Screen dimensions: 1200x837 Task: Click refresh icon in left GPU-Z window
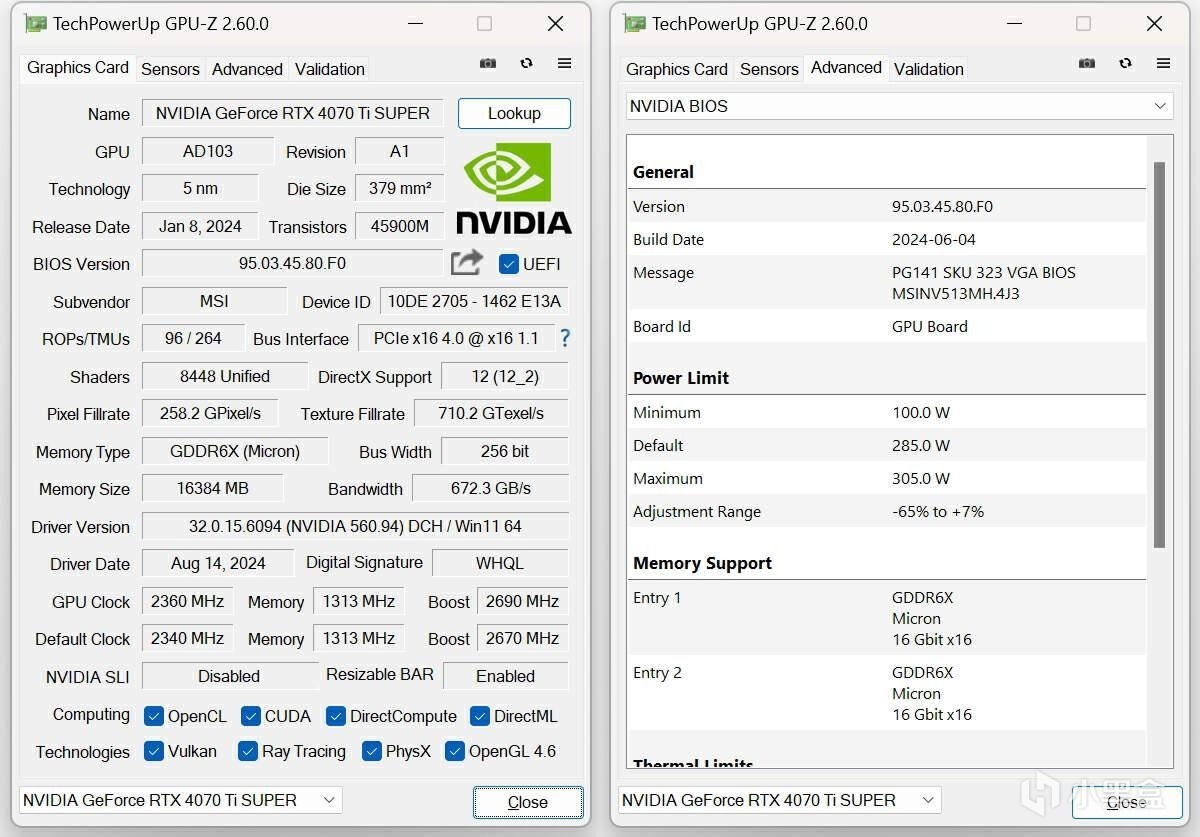click(x=526, y=63)
